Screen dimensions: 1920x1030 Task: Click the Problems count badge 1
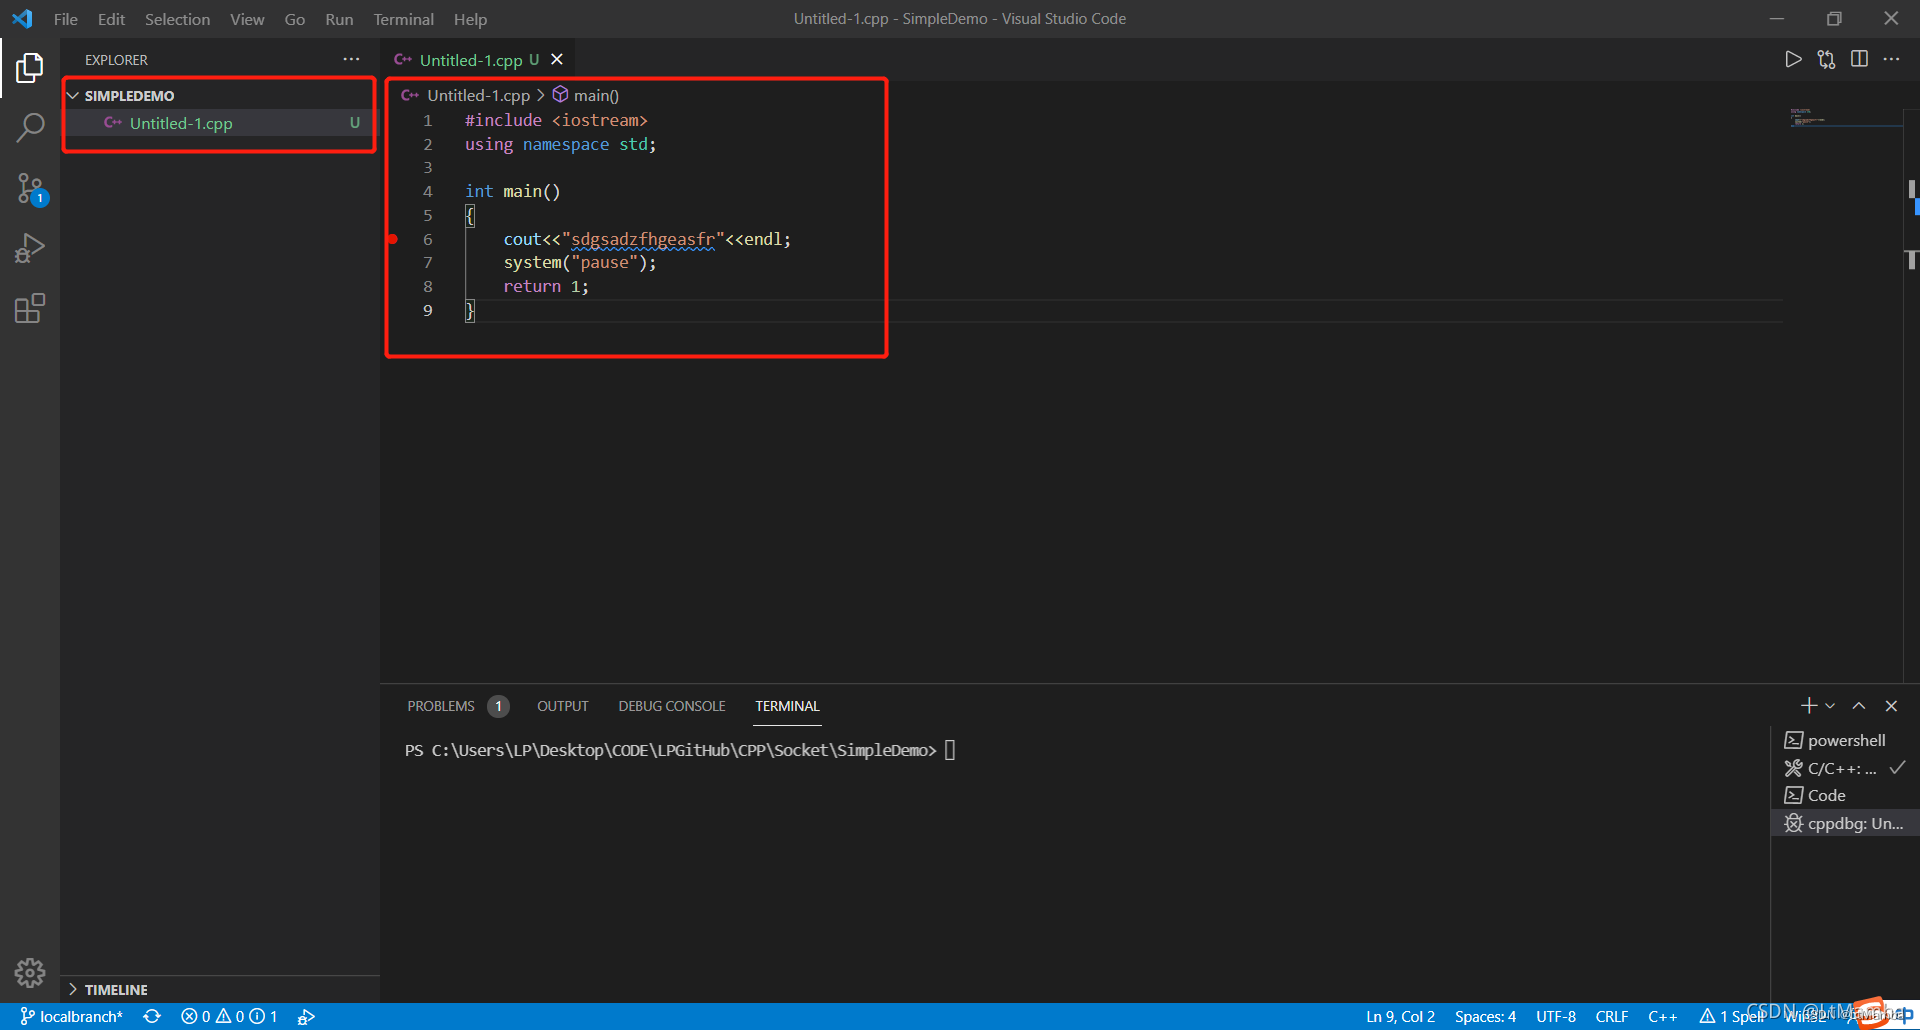(498, 706)
